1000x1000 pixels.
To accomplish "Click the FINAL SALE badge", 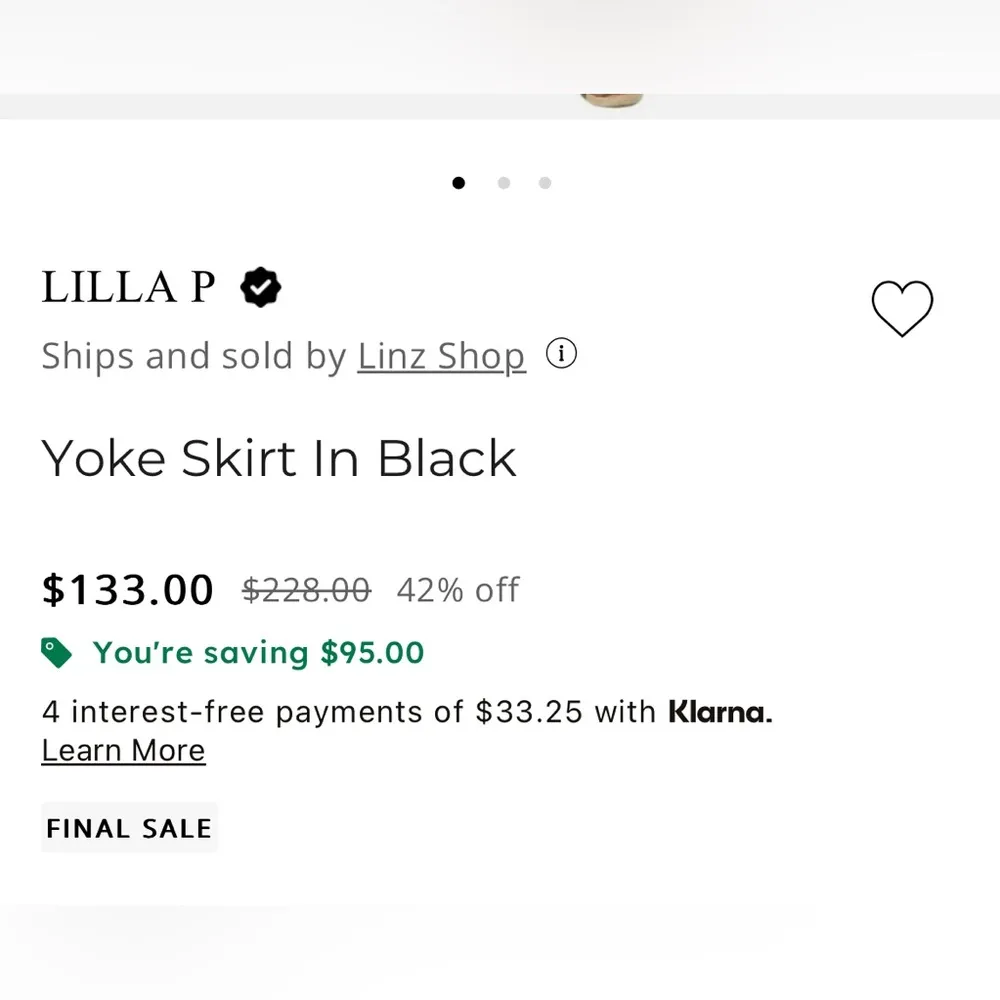I will point(129,827).
